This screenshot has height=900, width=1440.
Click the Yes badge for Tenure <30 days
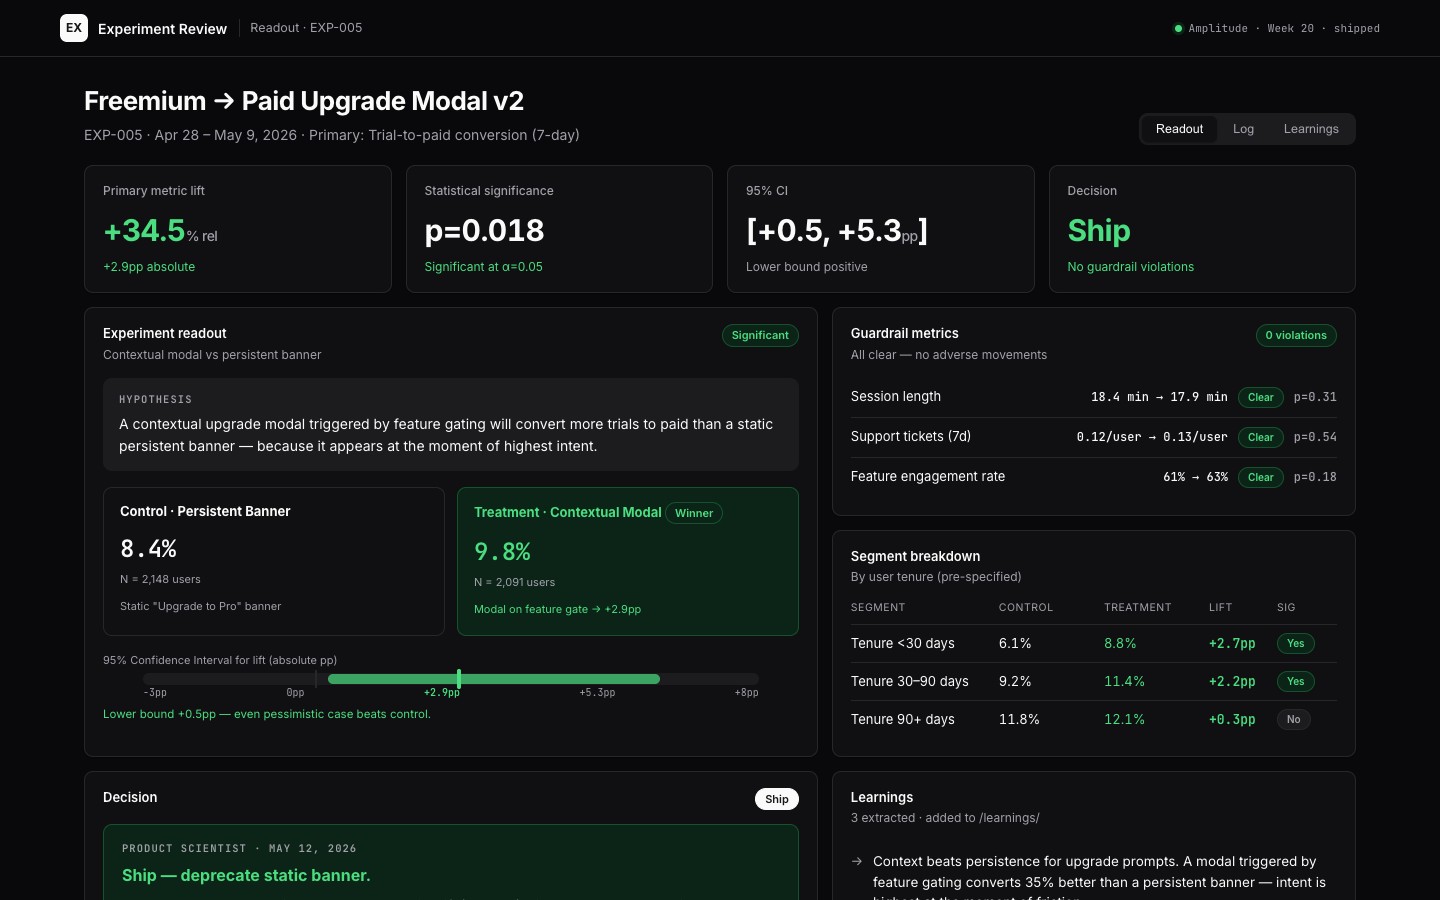1295,643
